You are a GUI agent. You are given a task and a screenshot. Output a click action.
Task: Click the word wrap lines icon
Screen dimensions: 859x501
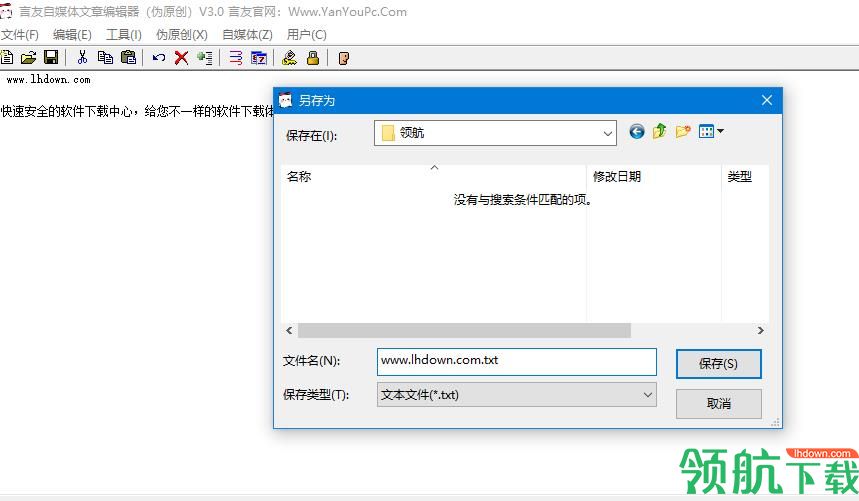[236, 57]
